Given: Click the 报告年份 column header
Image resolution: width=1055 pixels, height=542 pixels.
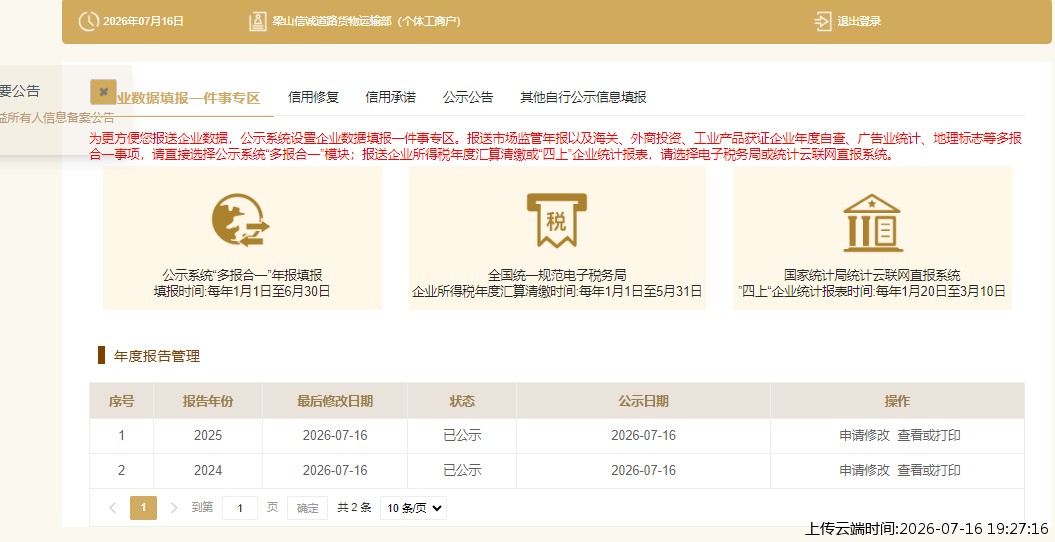Looking at the screenshot, I should 208,401.
